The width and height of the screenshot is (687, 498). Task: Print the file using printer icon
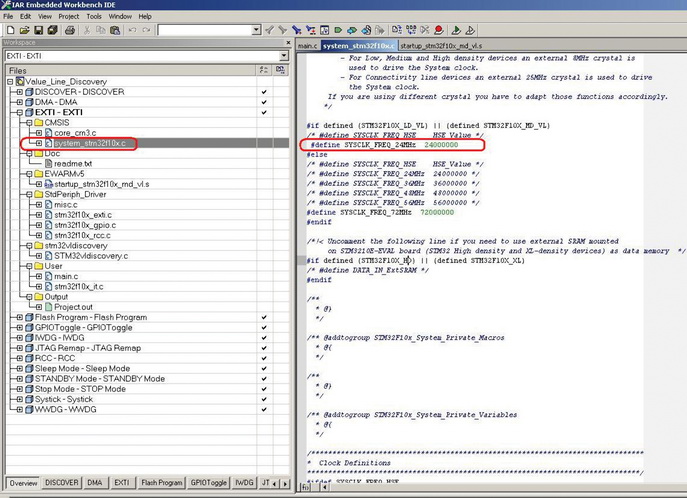70,30
